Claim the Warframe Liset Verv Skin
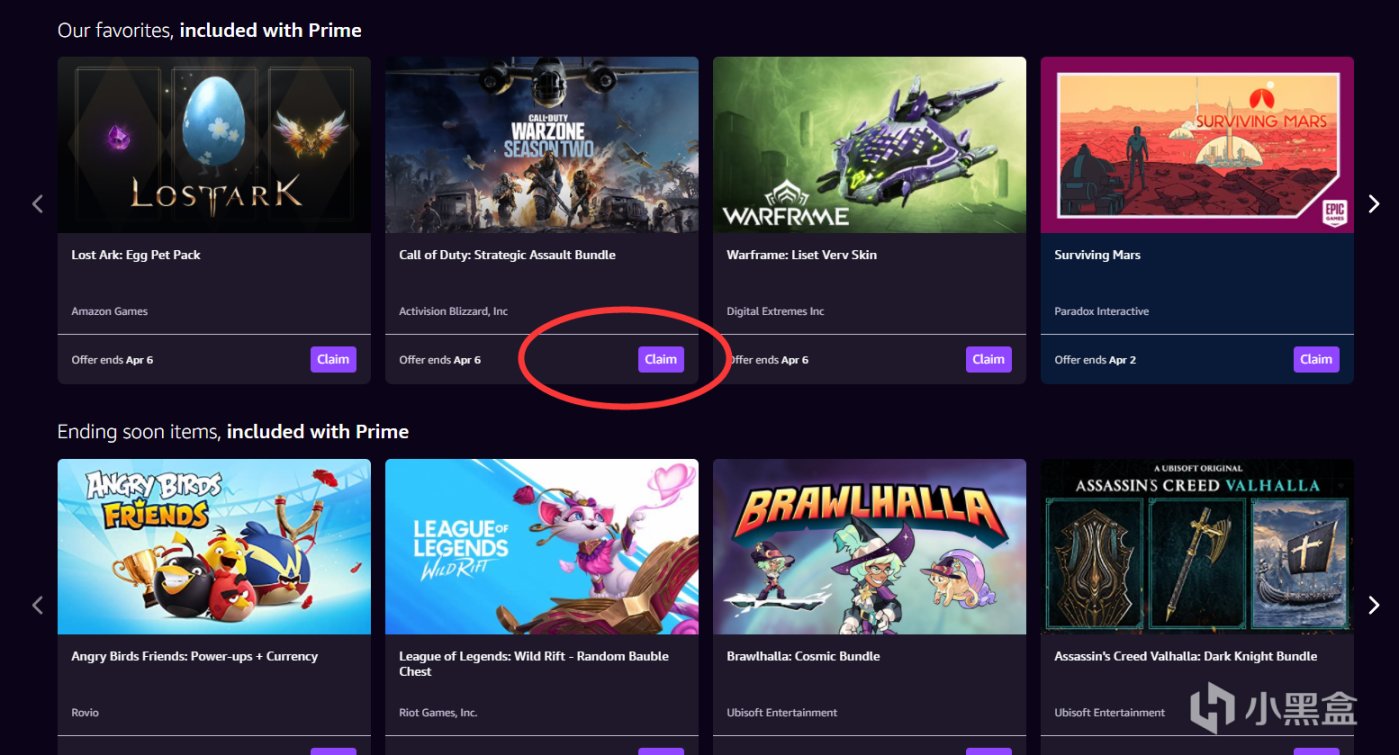This screenshot has height=755, width=1399. [x=988, y=359]
